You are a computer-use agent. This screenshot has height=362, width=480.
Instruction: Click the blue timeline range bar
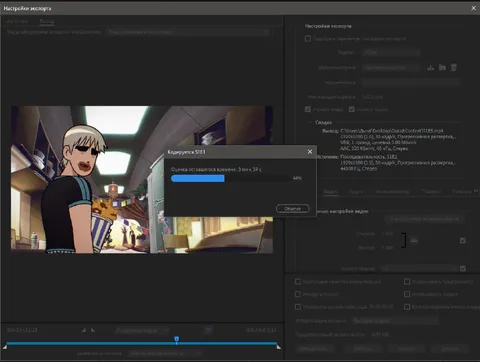pyautogui.click(x=142, y=343)
